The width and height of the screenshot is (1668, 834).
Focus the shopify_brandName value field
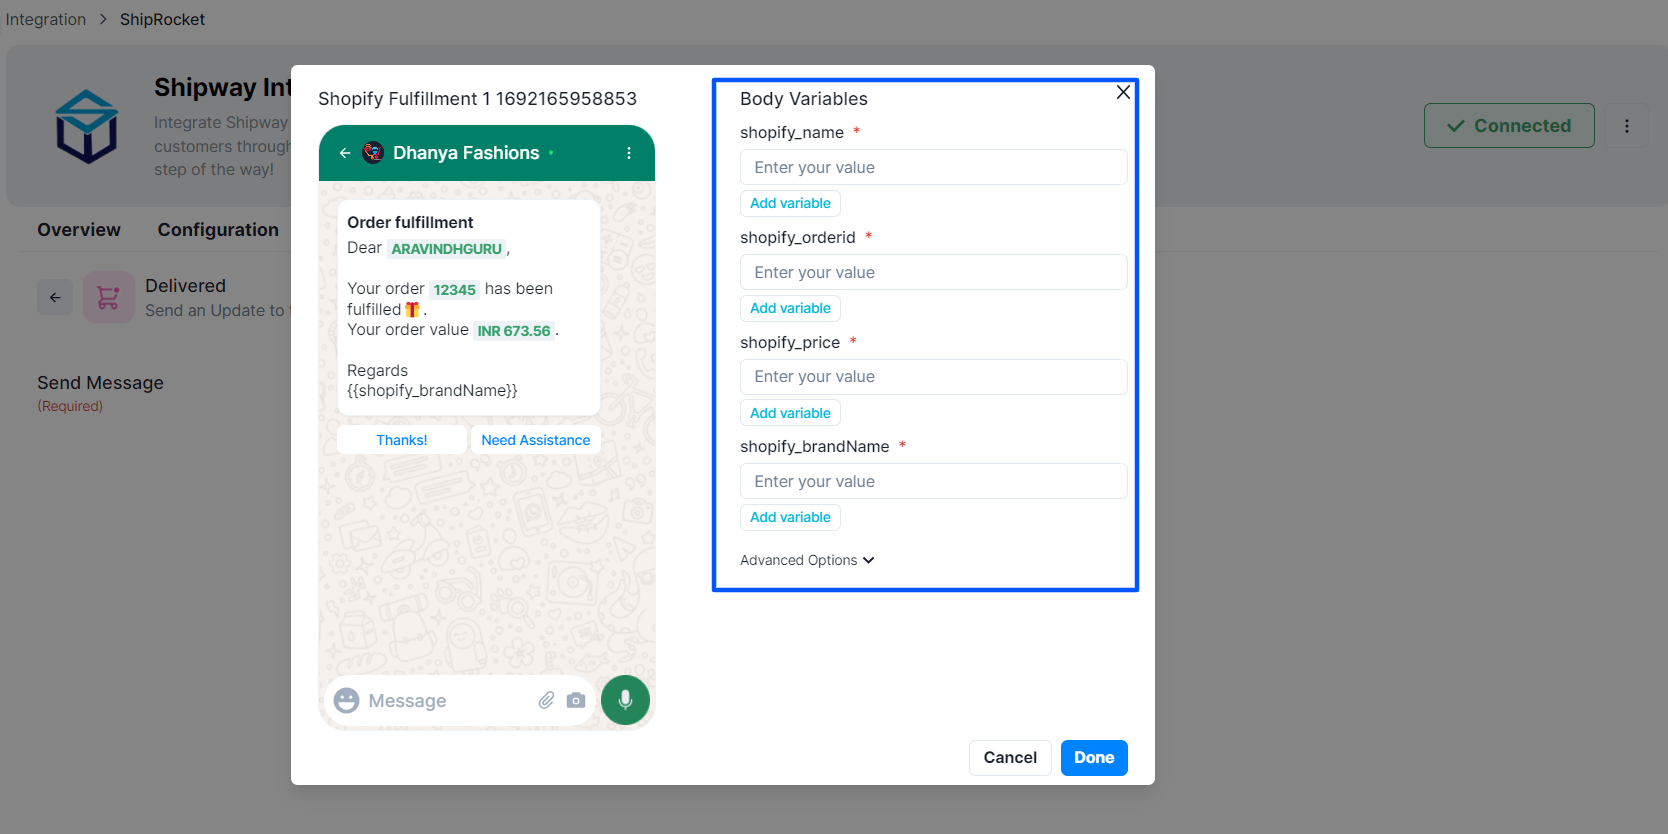pos(934,481)
